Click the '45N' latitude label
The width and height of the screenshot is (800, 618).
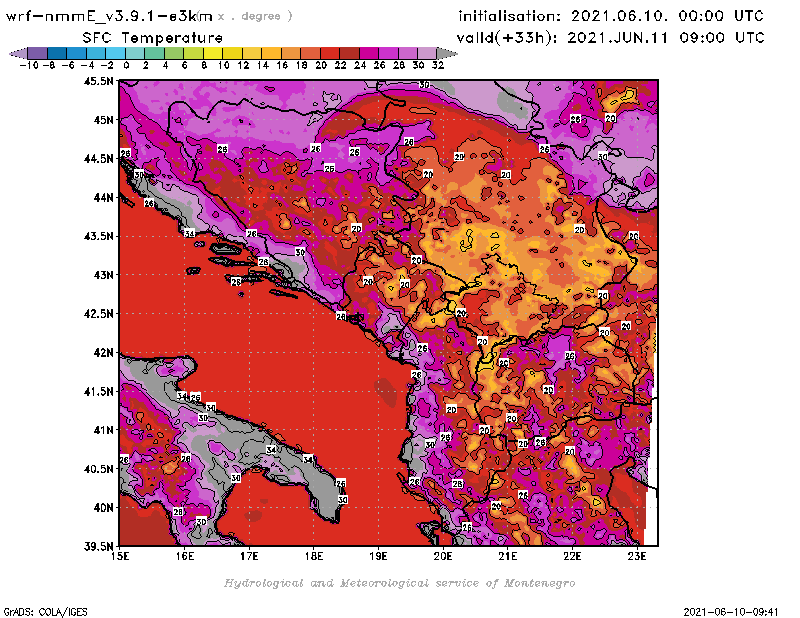tap(103, 120)
